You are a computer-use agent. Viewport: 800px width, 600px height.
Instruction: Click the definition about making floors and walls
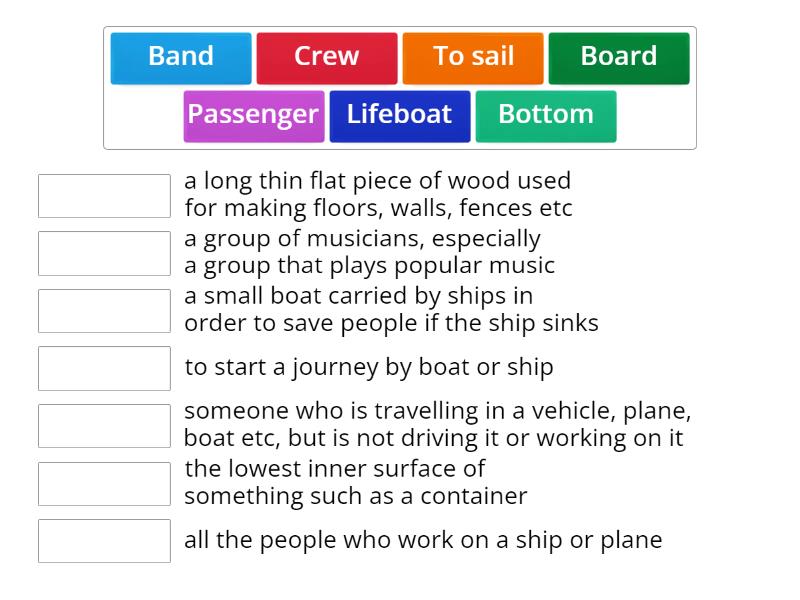[x=378, y=194]
